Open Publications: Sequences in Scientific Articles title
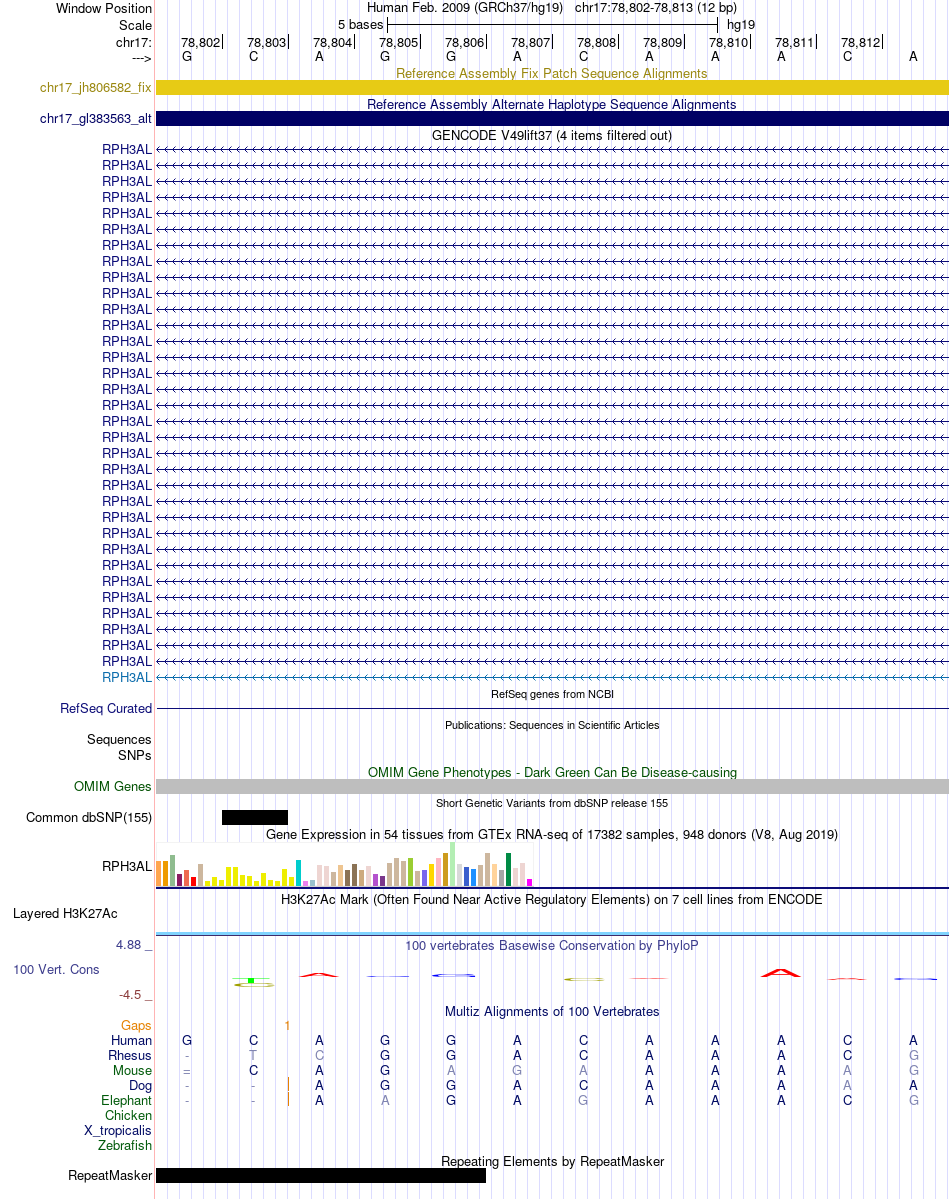The height and width of the screenshot is (1199, 950). click(551, 725)
